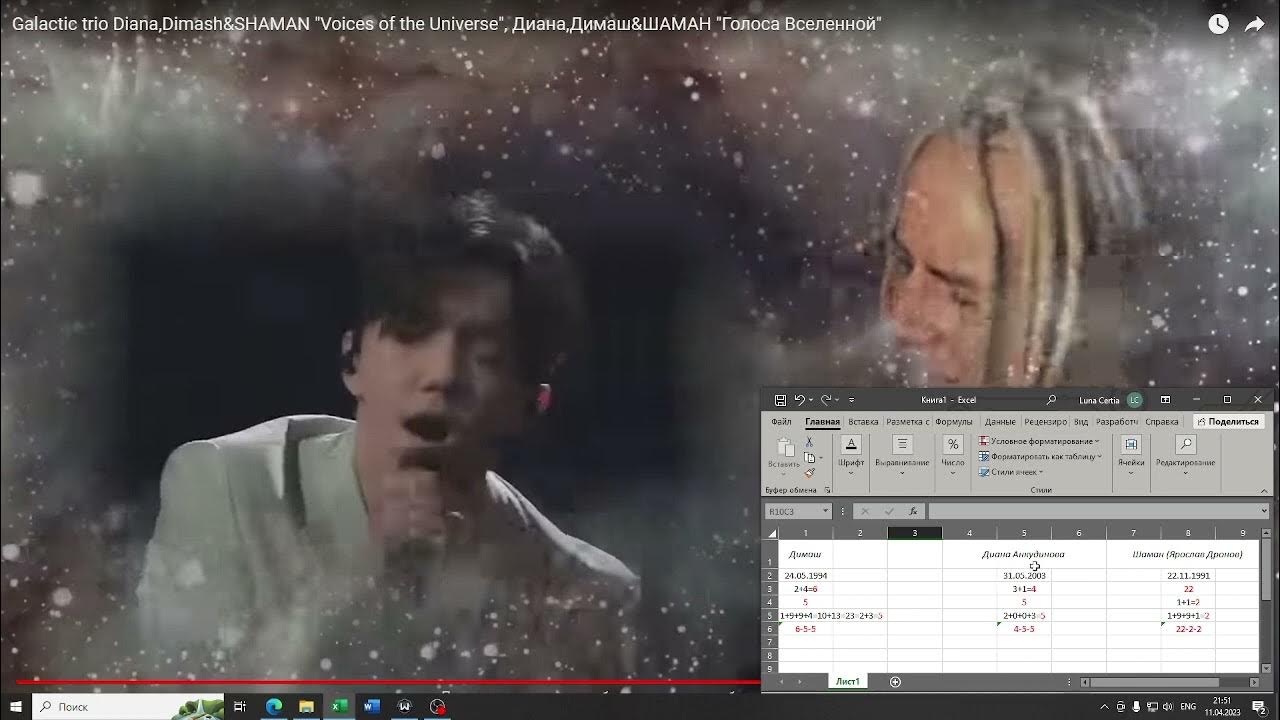Viewport: 1280px width, 720px height.
Task: Open Task View from the taskbar
Action: click(240, 706)
